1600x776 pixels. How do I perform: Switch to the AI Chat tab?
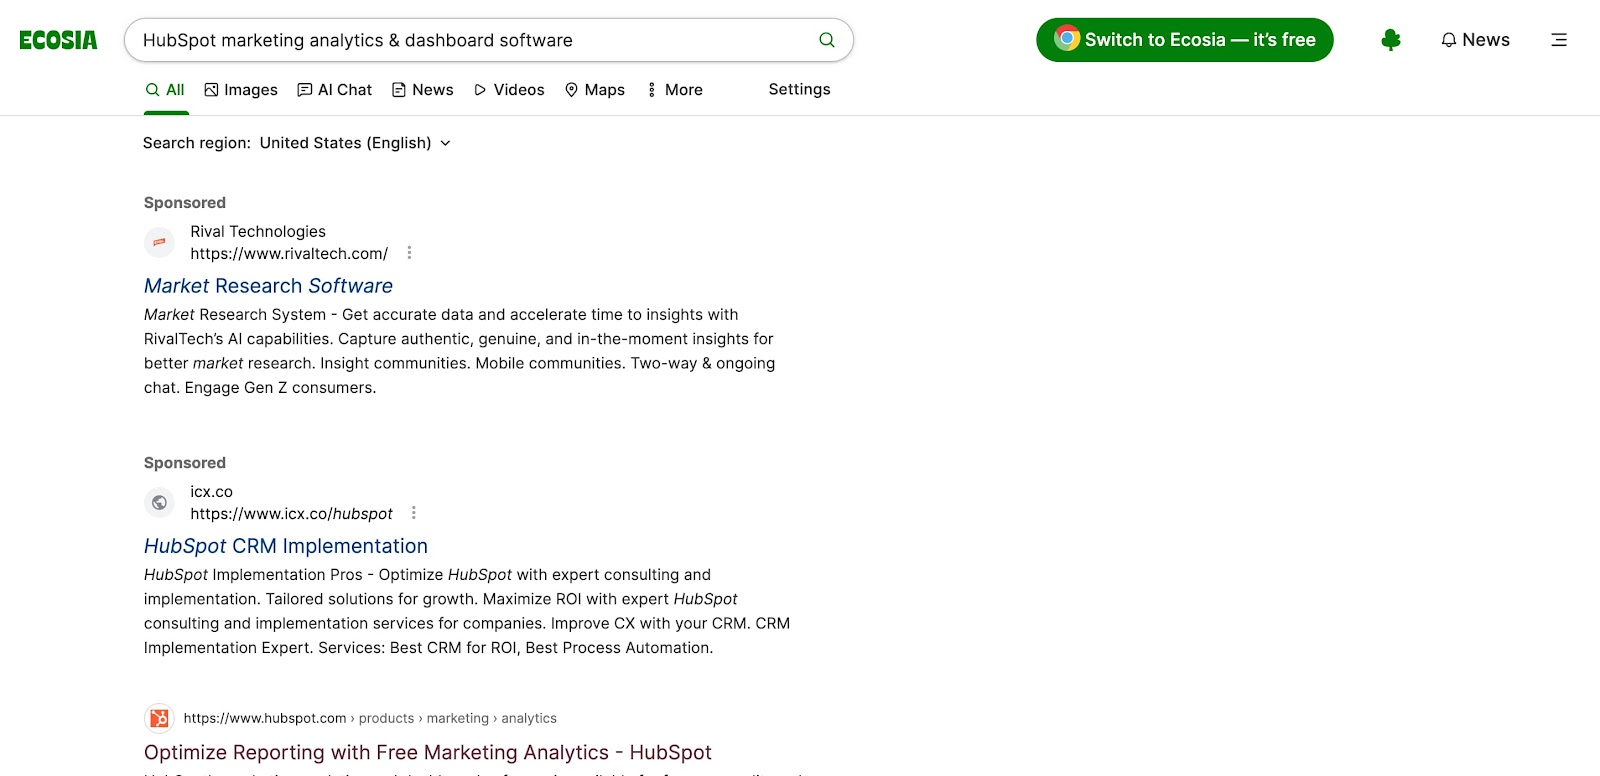coord(335,90)
